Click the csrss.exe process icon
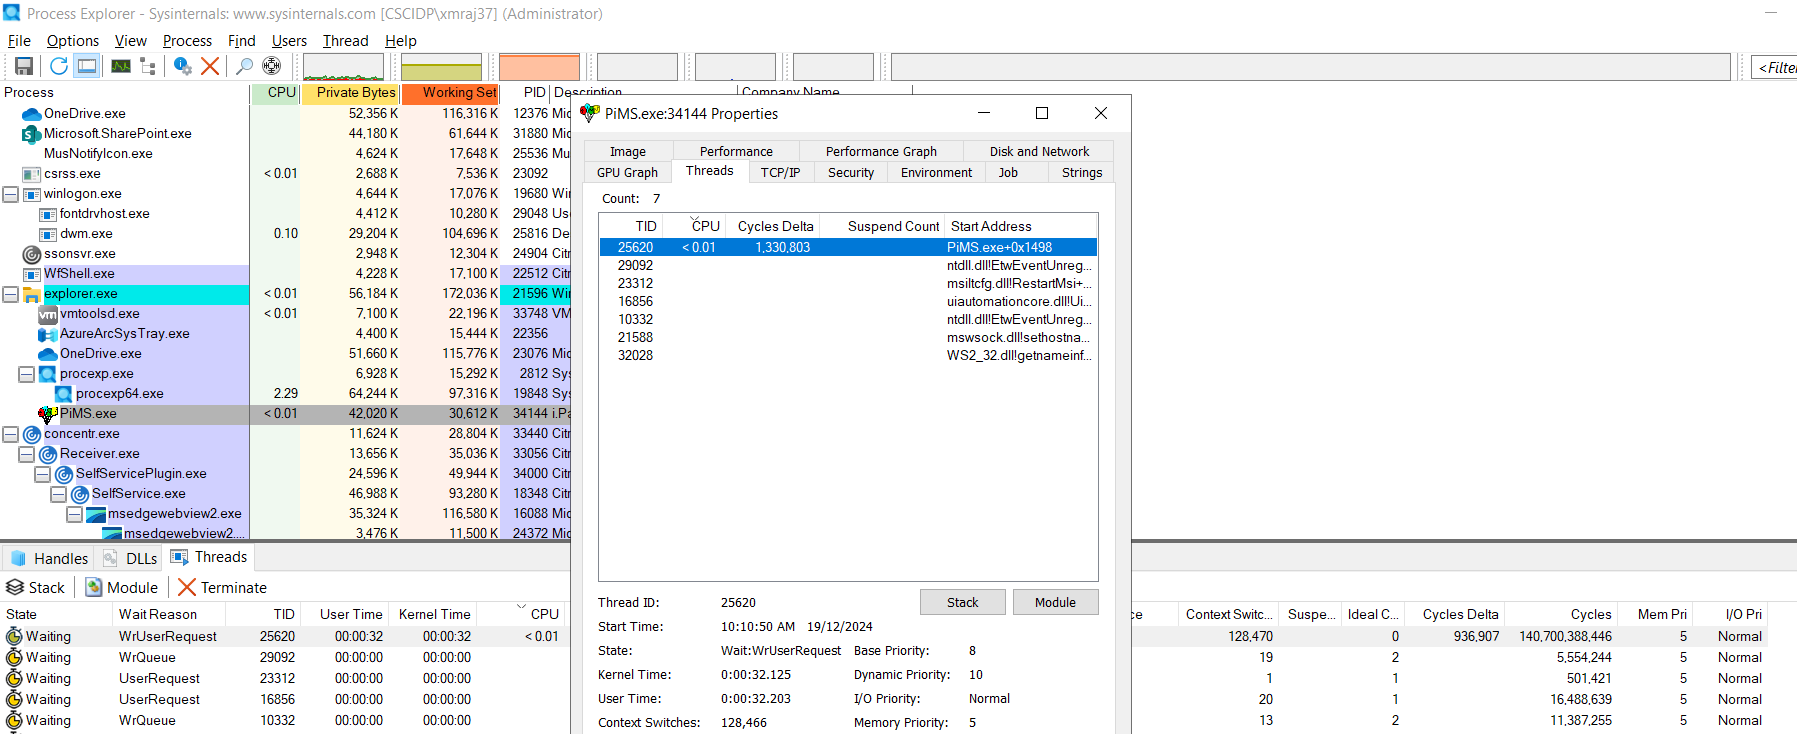1797x734 pixels. (x=31, y=174)
